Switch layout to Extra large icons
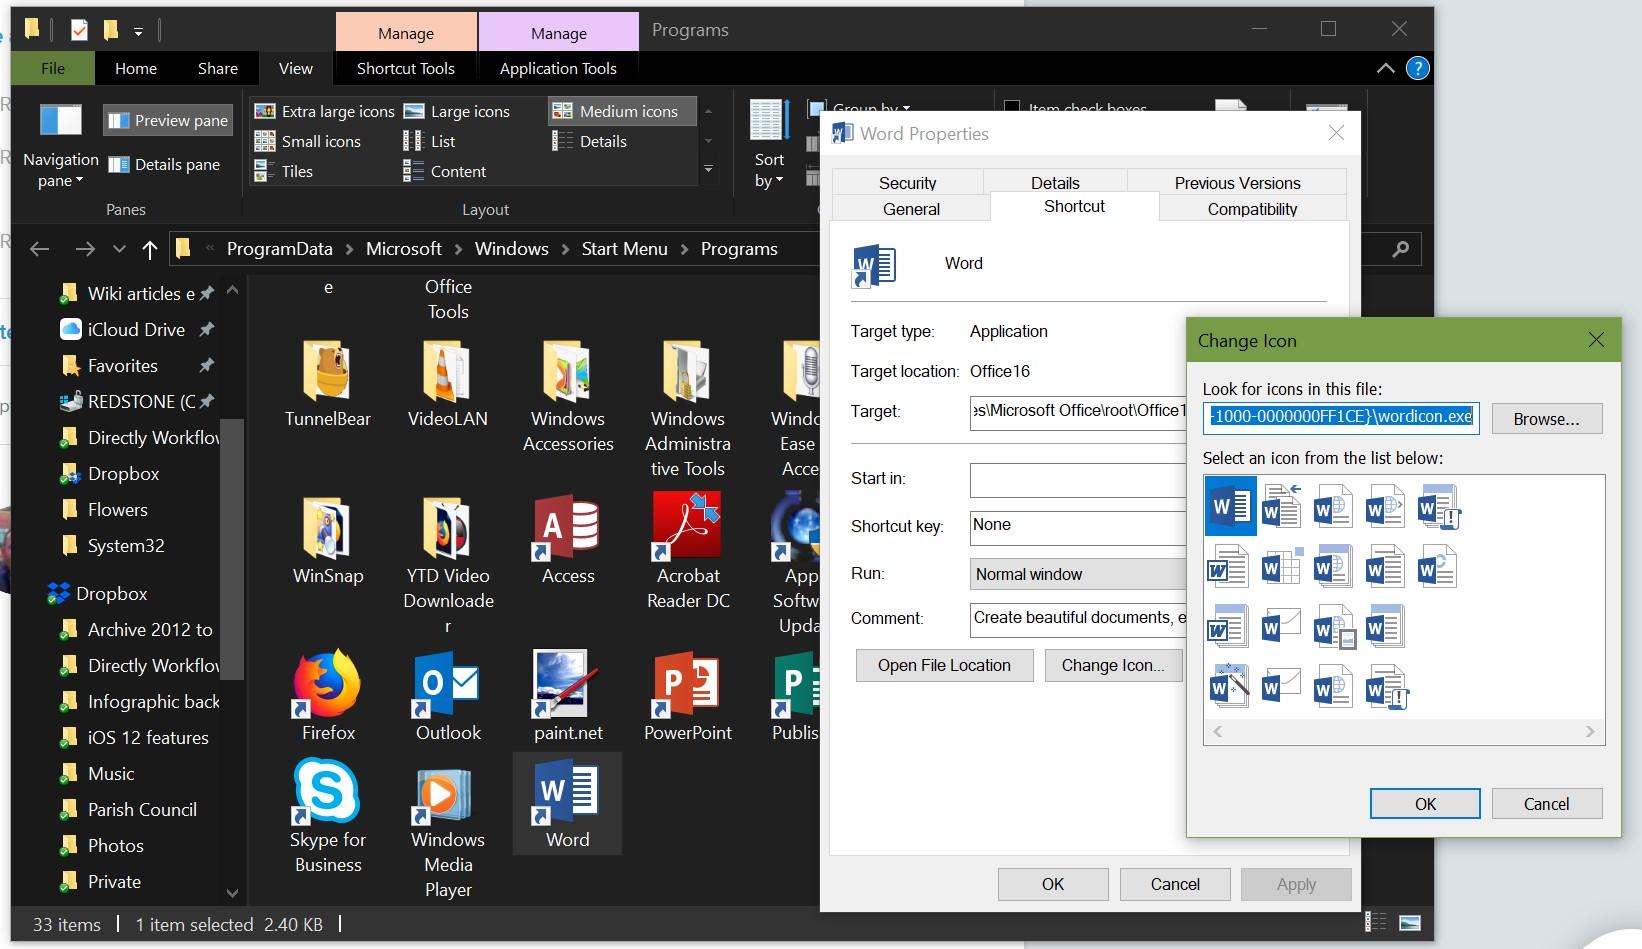This screenshot has height=949, width=1642. tap(325, 111)
